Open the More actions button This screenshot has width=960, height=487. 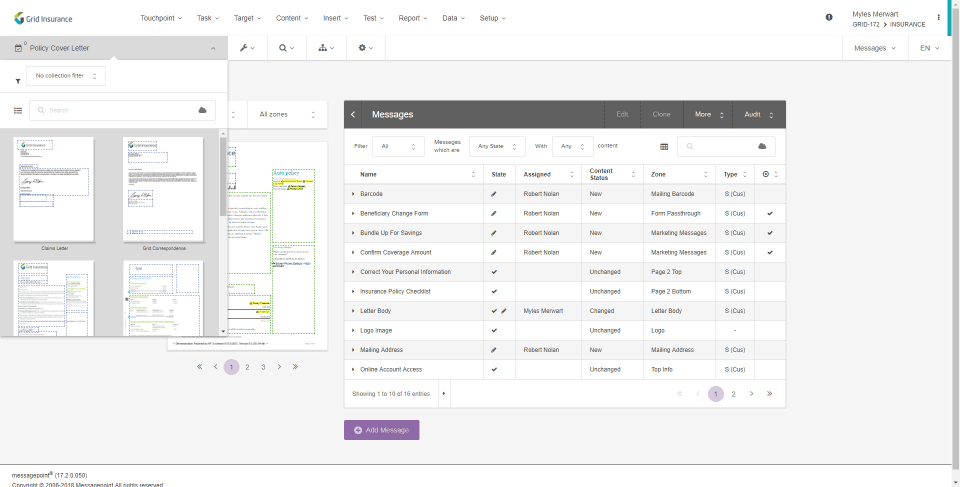(x=708, y=115)
